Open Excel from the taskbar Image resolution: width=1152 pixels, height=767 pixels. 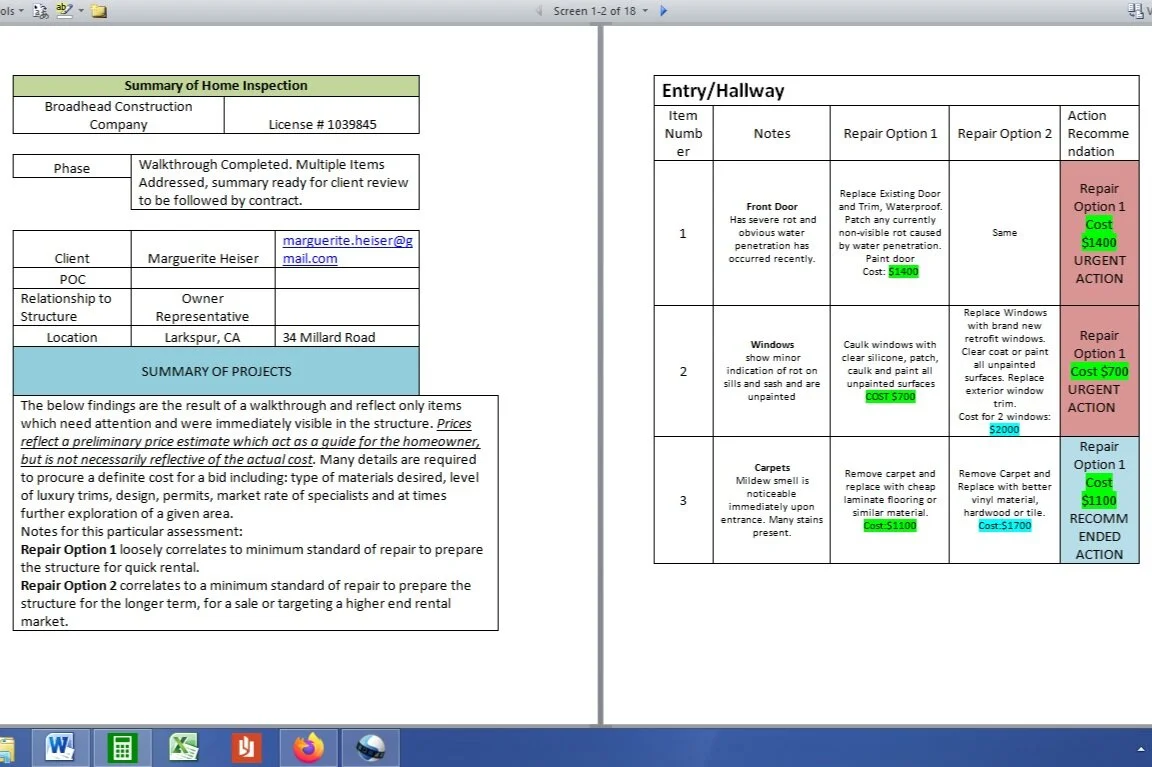click(x=184, y=748)
